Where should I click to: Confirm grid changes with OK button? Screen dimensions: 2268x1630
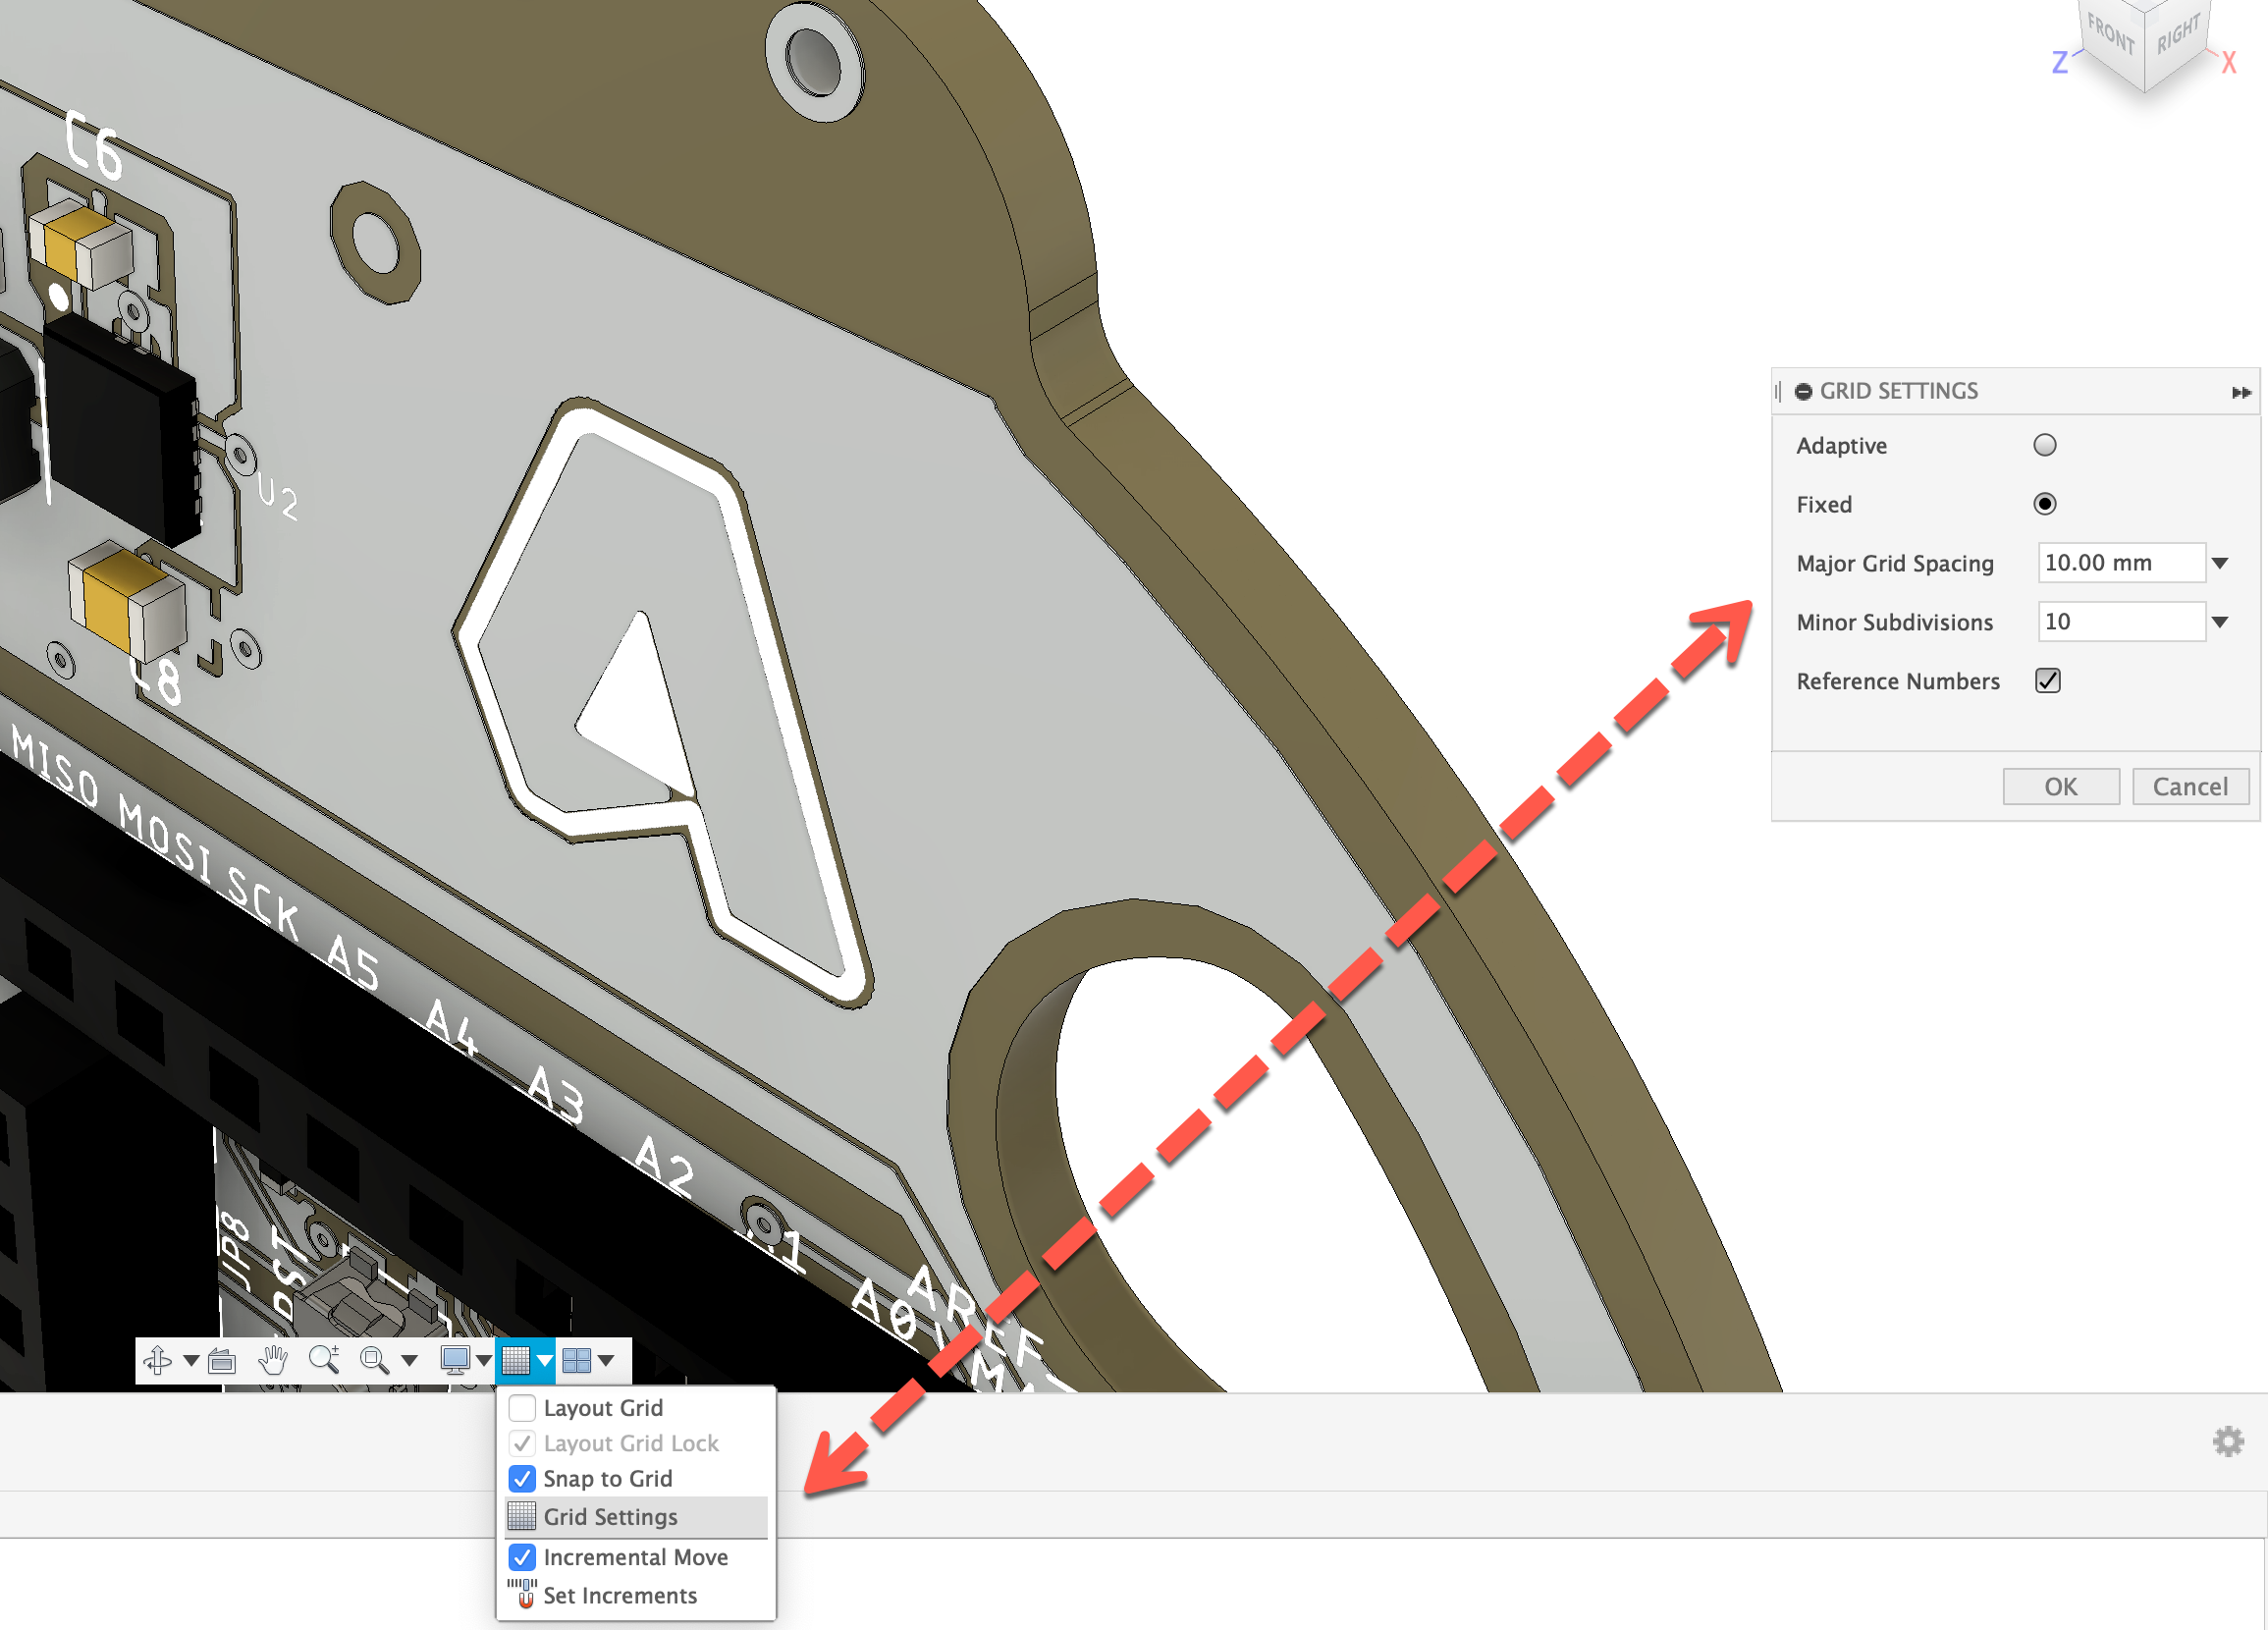pyautogui.click(x=2060, y=786)
